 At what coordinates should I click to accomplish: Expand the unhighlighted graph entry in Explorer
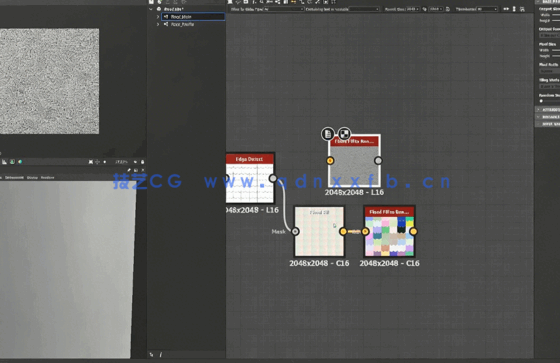click(158, 24)
